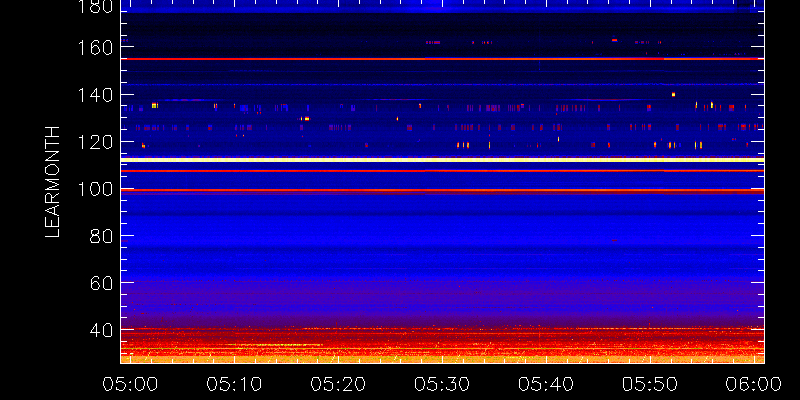Click the 05:40 time axis label
800x400 pixels.
tap(546, 384)
